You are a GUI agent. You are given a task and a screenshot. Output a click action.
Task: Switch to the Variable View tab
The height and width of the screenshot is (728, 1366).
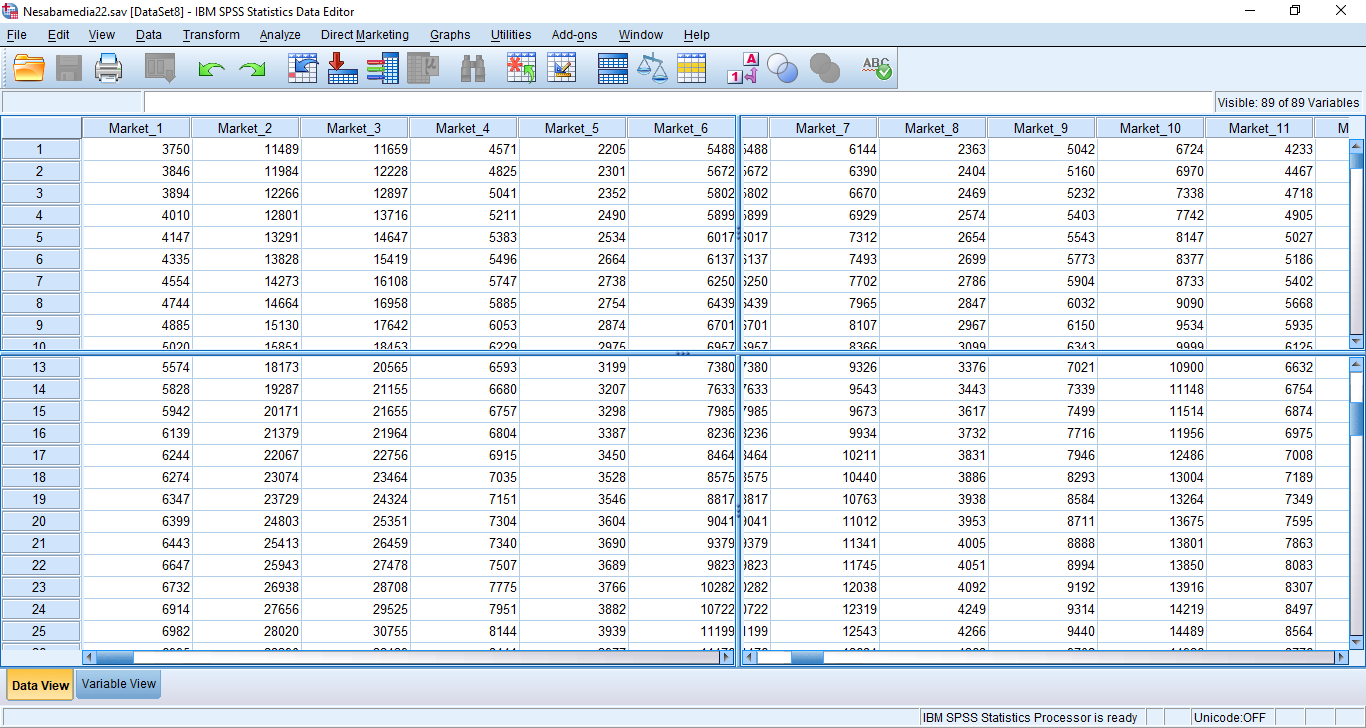(118, 684)
